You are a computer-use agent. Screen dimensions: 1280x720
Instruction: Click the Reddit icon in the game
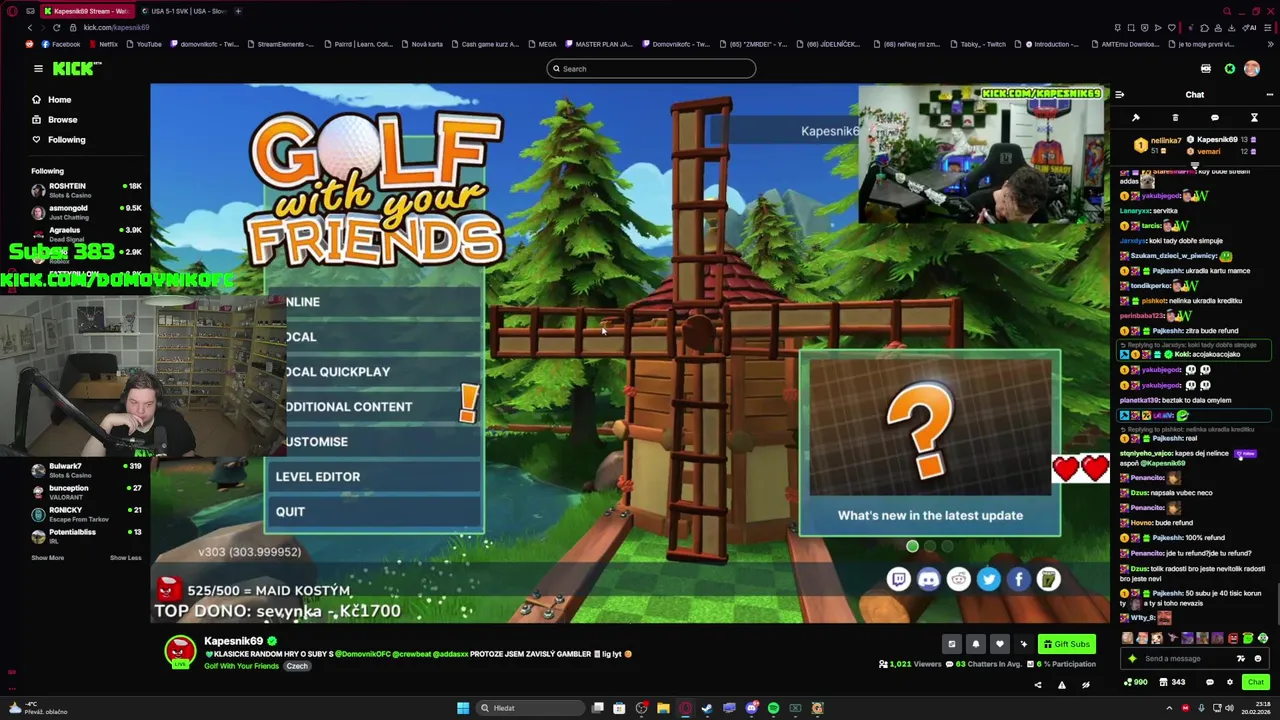(x=958, y=579)
